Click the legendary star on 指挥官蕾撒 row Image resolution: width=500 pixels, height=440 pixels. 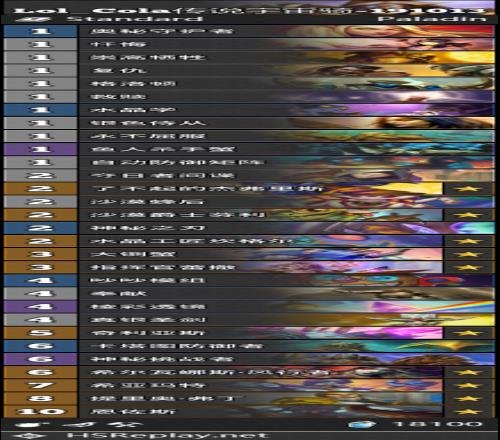pos(468,267)
